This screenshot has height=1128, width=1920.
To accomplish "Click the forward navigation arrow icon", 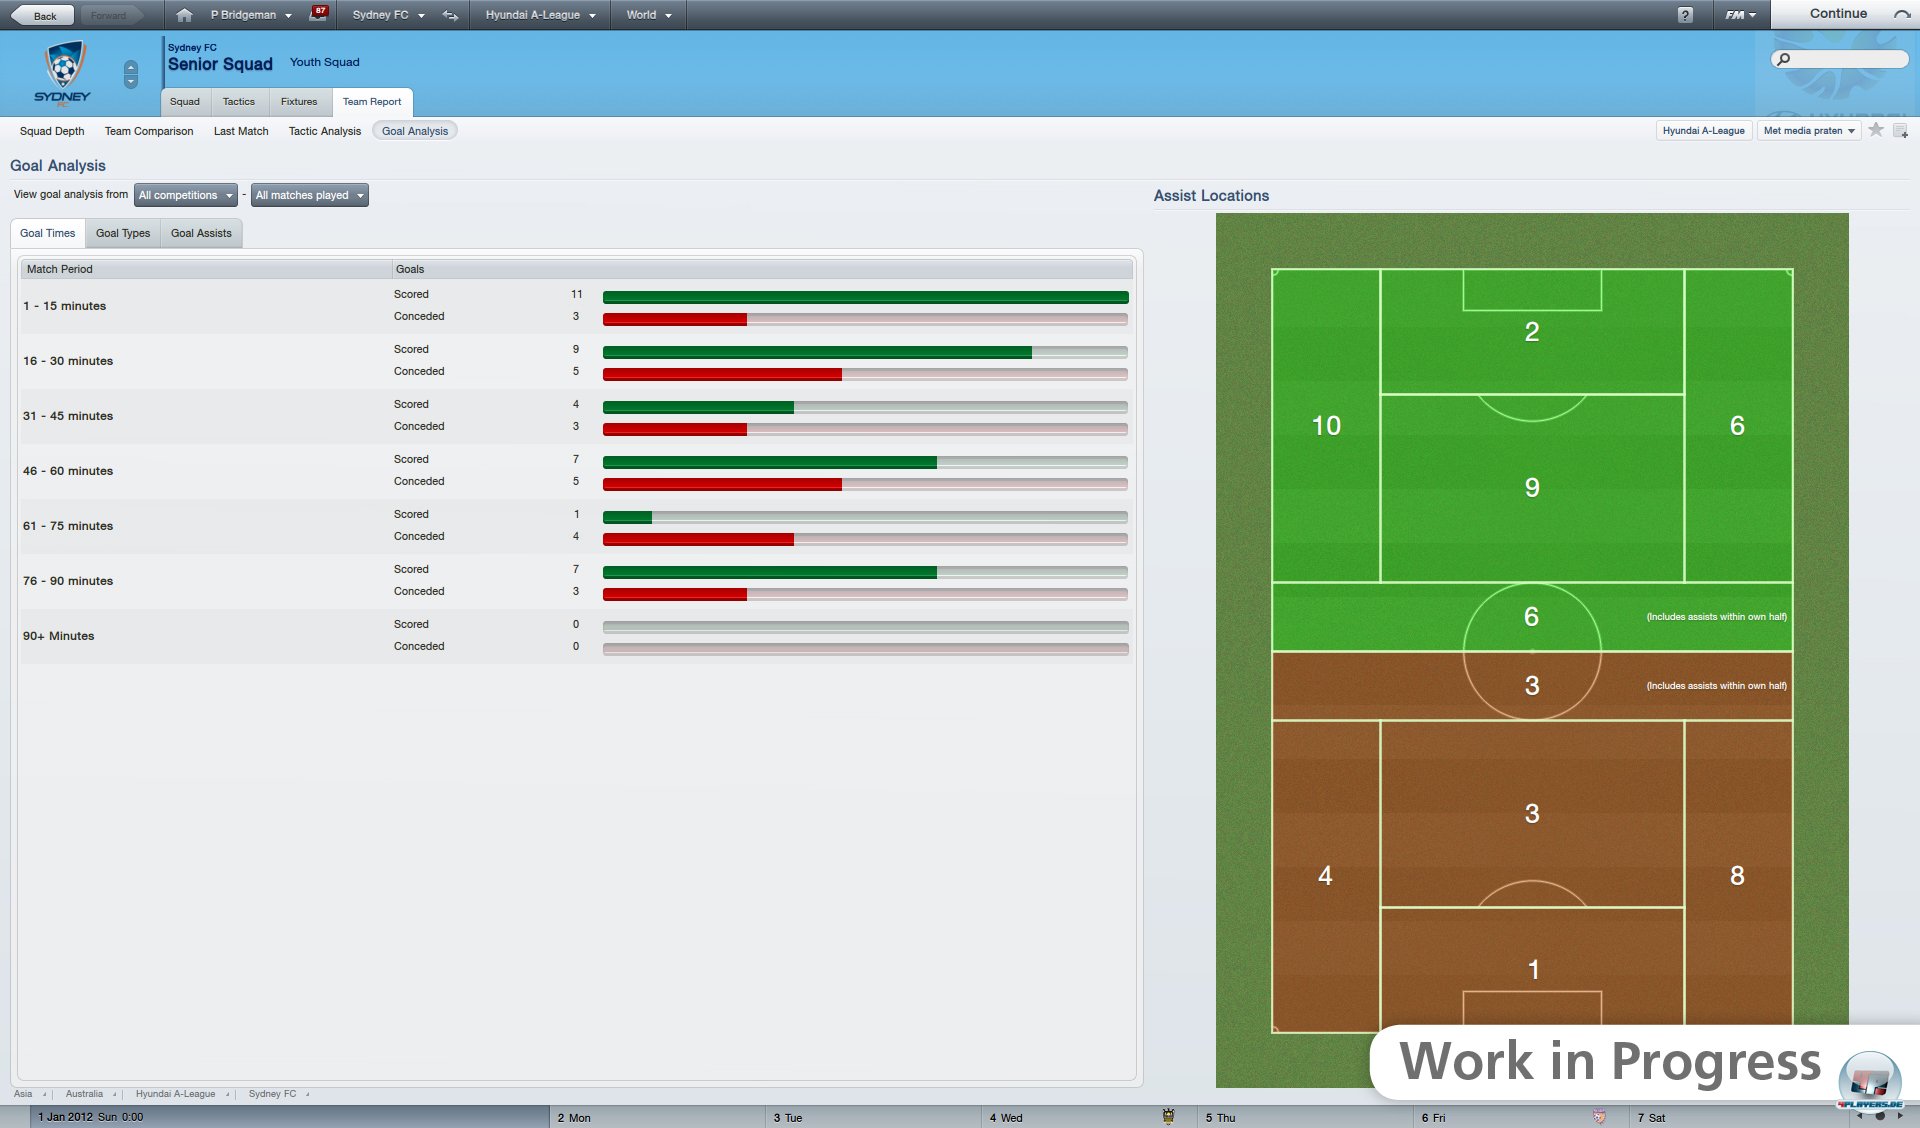I will (109, 15).
